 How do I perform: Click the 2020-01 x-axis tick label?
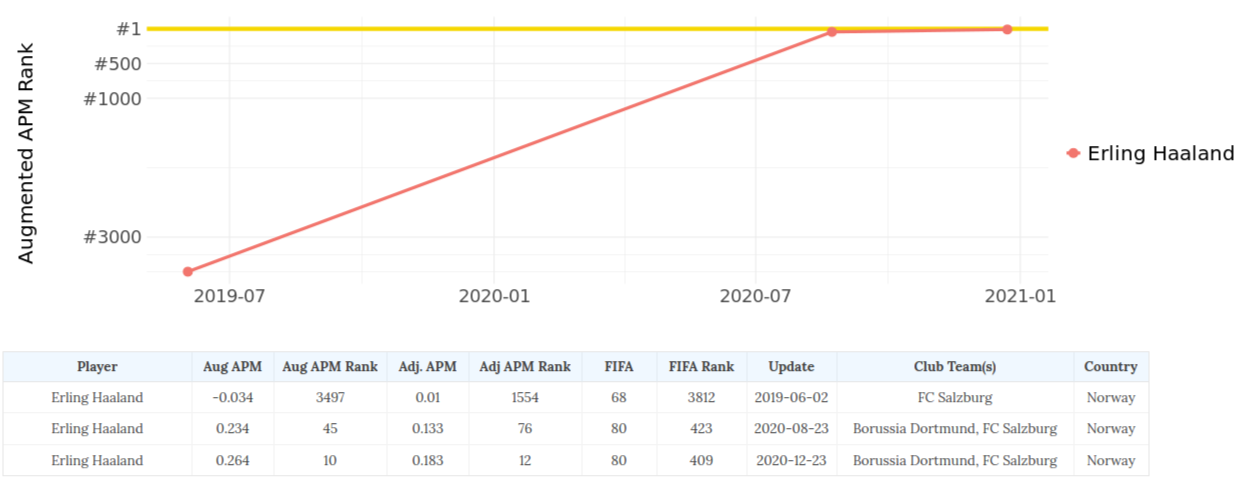tap(493, 296)
